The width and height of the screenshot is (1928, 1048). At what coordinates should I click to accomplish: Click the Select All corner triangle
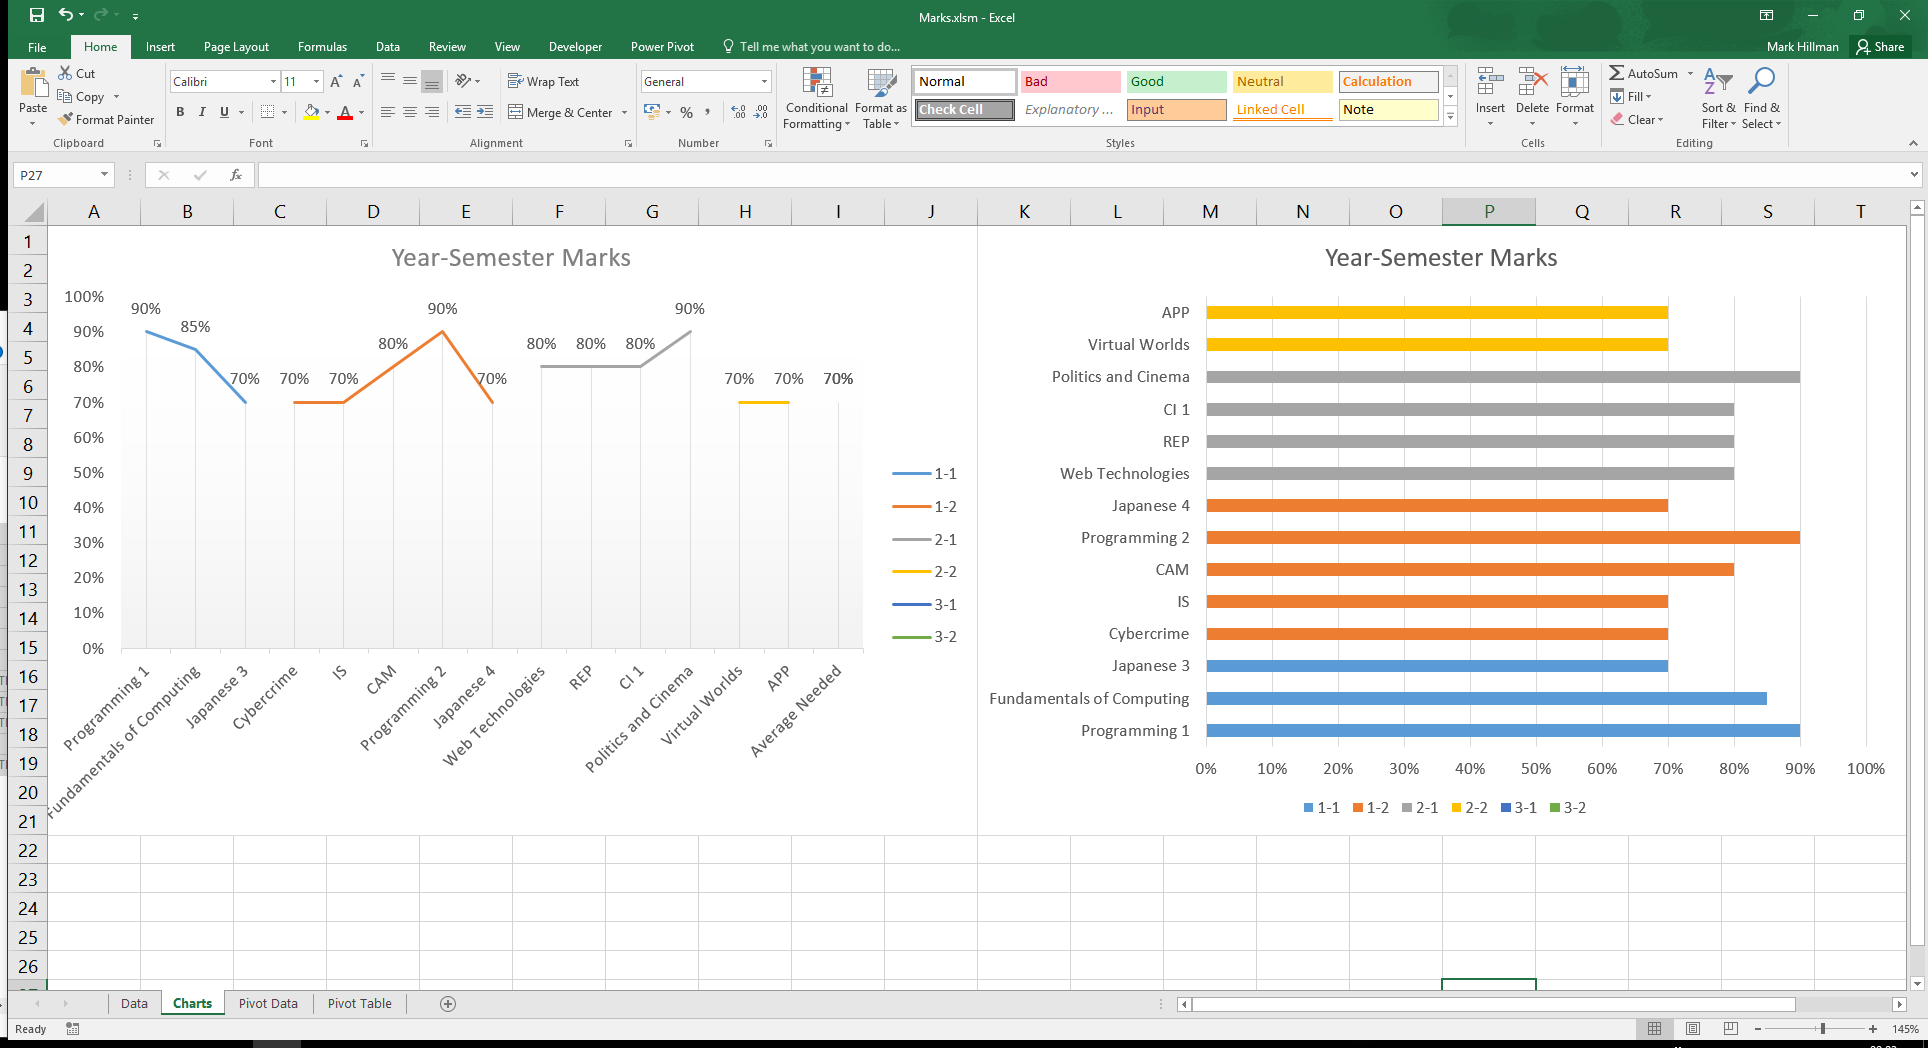[33, 212]
